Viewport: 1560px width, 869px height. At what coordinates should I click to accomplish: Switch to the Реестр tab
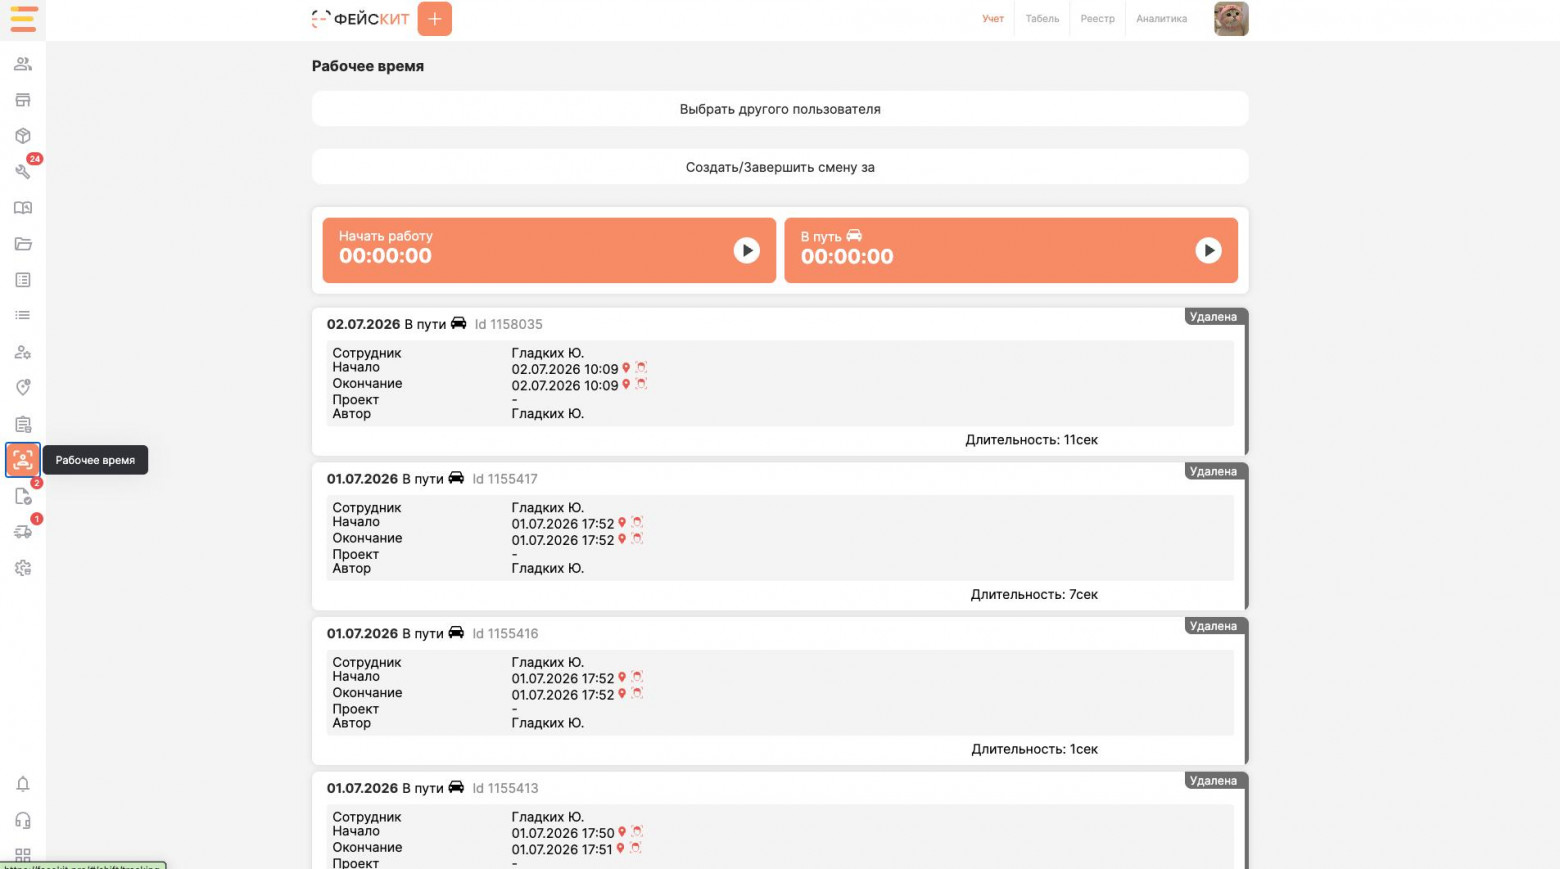pos(1097,19)
